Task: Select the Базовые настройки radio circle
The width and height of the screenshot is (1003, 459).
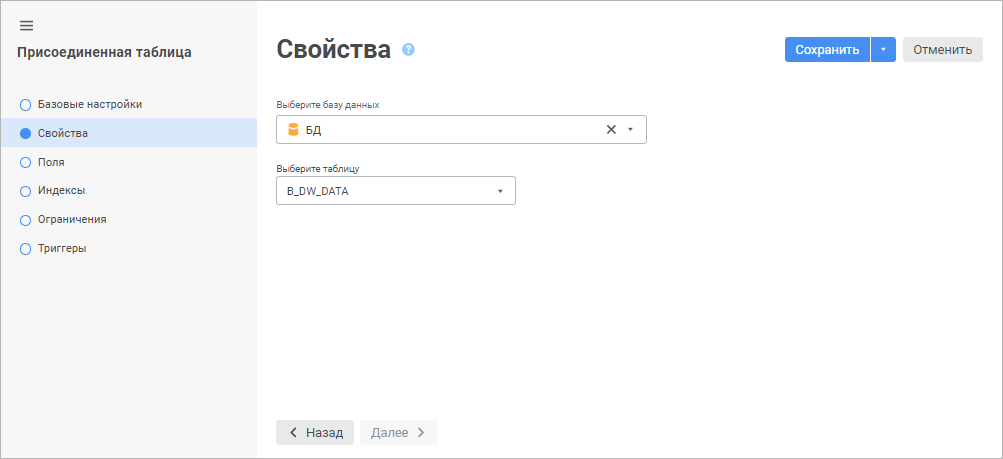Action: pos(26,104)
